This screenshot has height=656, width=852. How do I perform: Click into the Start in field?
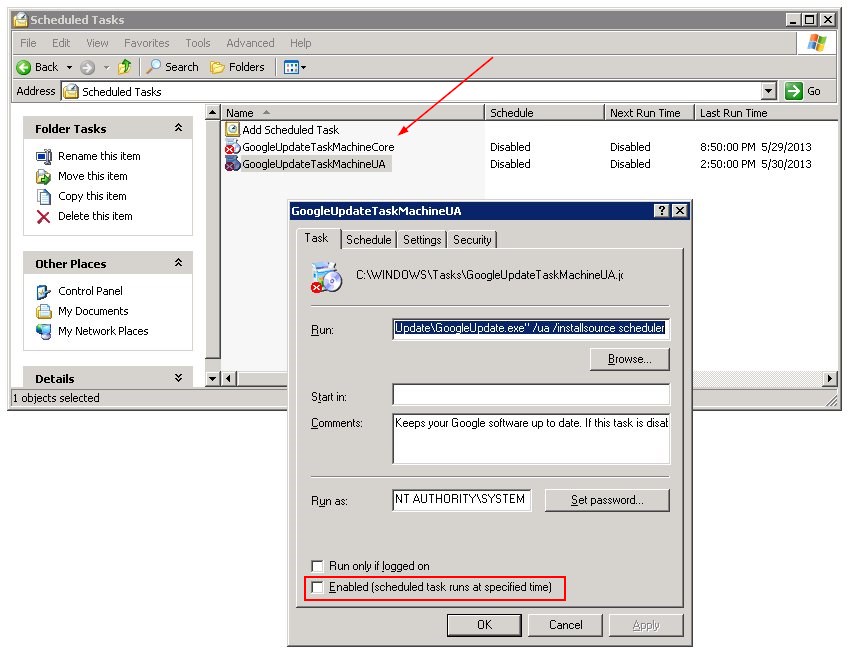pyautogui.click(x=531, y=395)
